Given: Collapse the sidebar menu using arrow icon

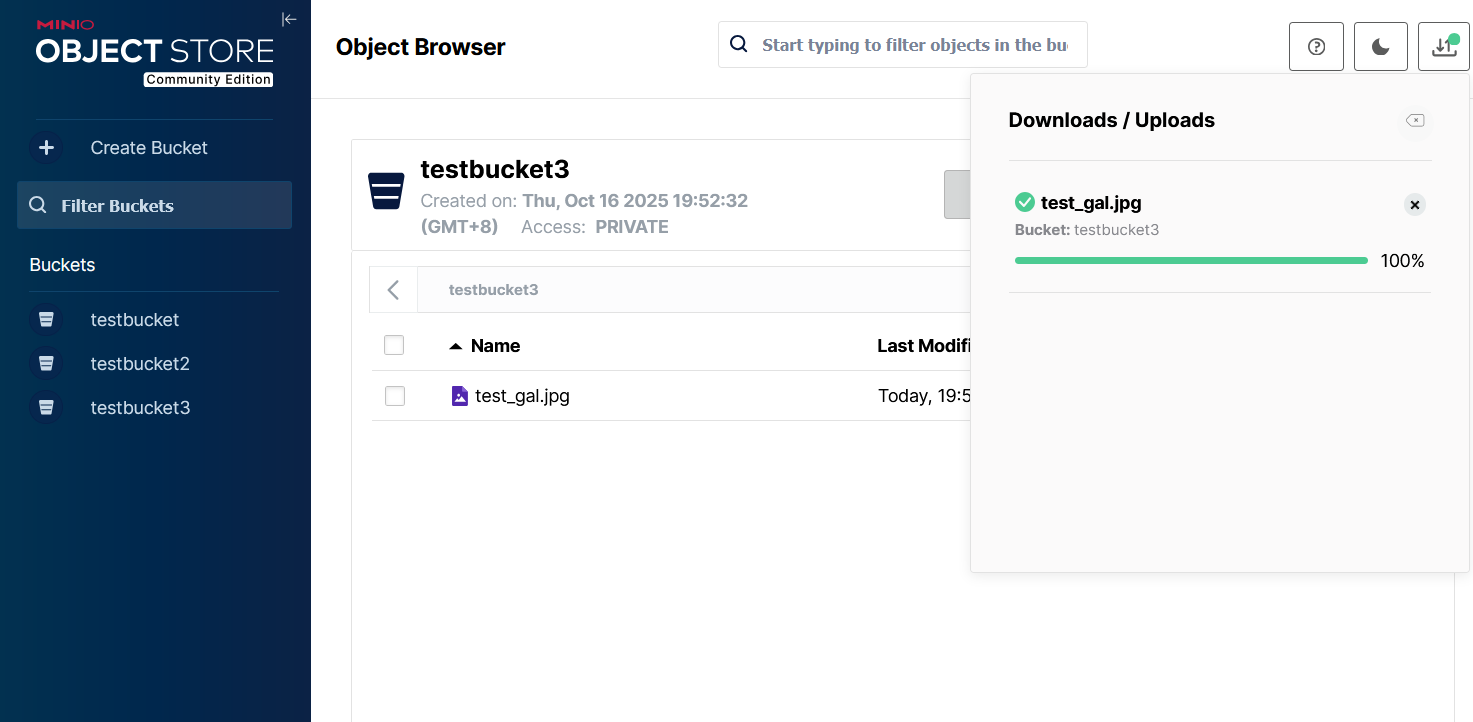Looking at the screenshot, I should [289, 19].
